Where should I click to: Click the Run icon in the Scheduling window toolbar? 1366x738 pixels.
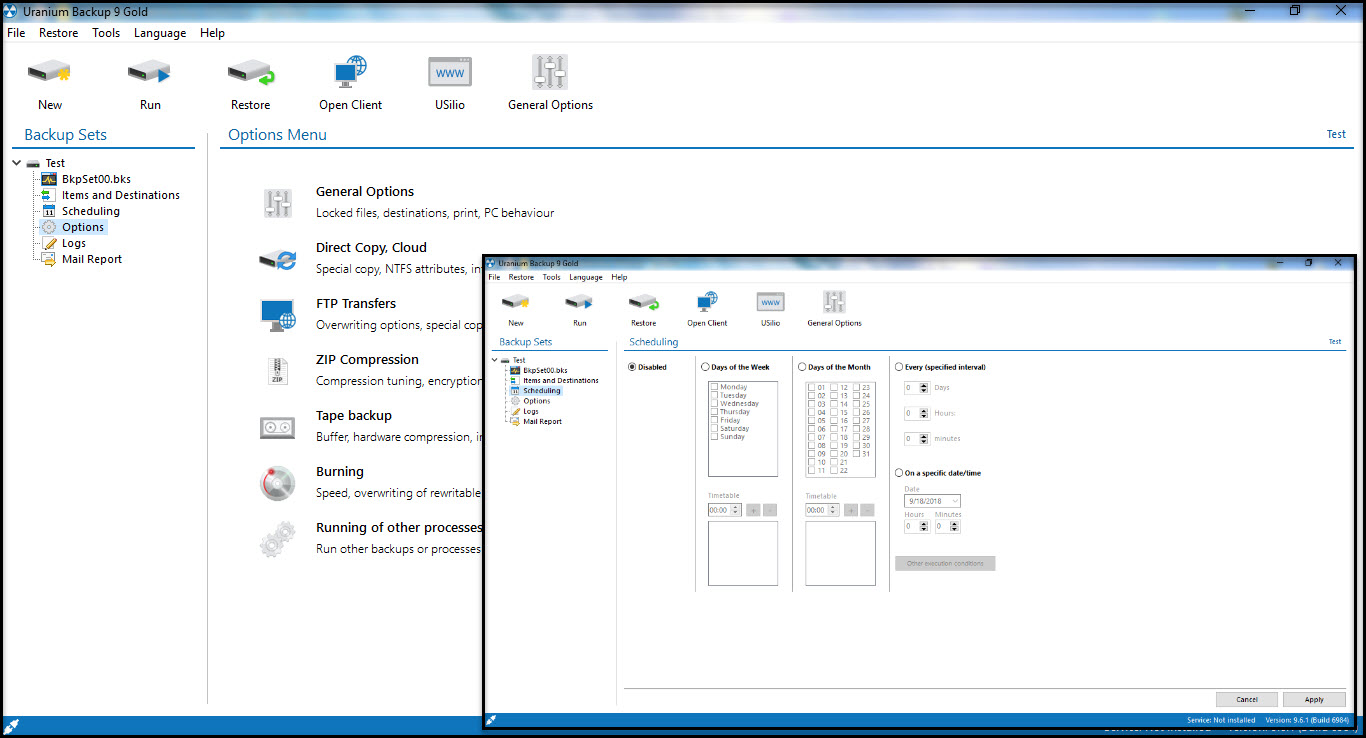(580, 301)
